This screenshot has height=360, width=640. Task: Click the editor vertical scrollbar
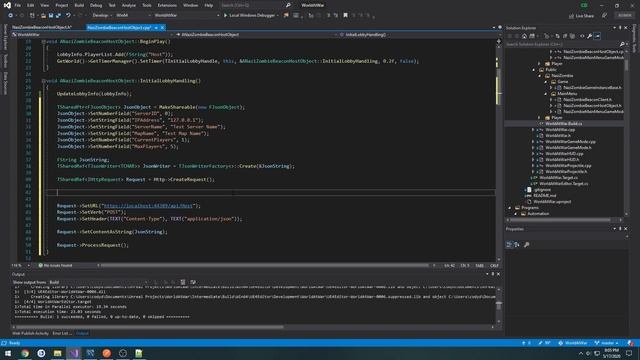click(499, 151)
